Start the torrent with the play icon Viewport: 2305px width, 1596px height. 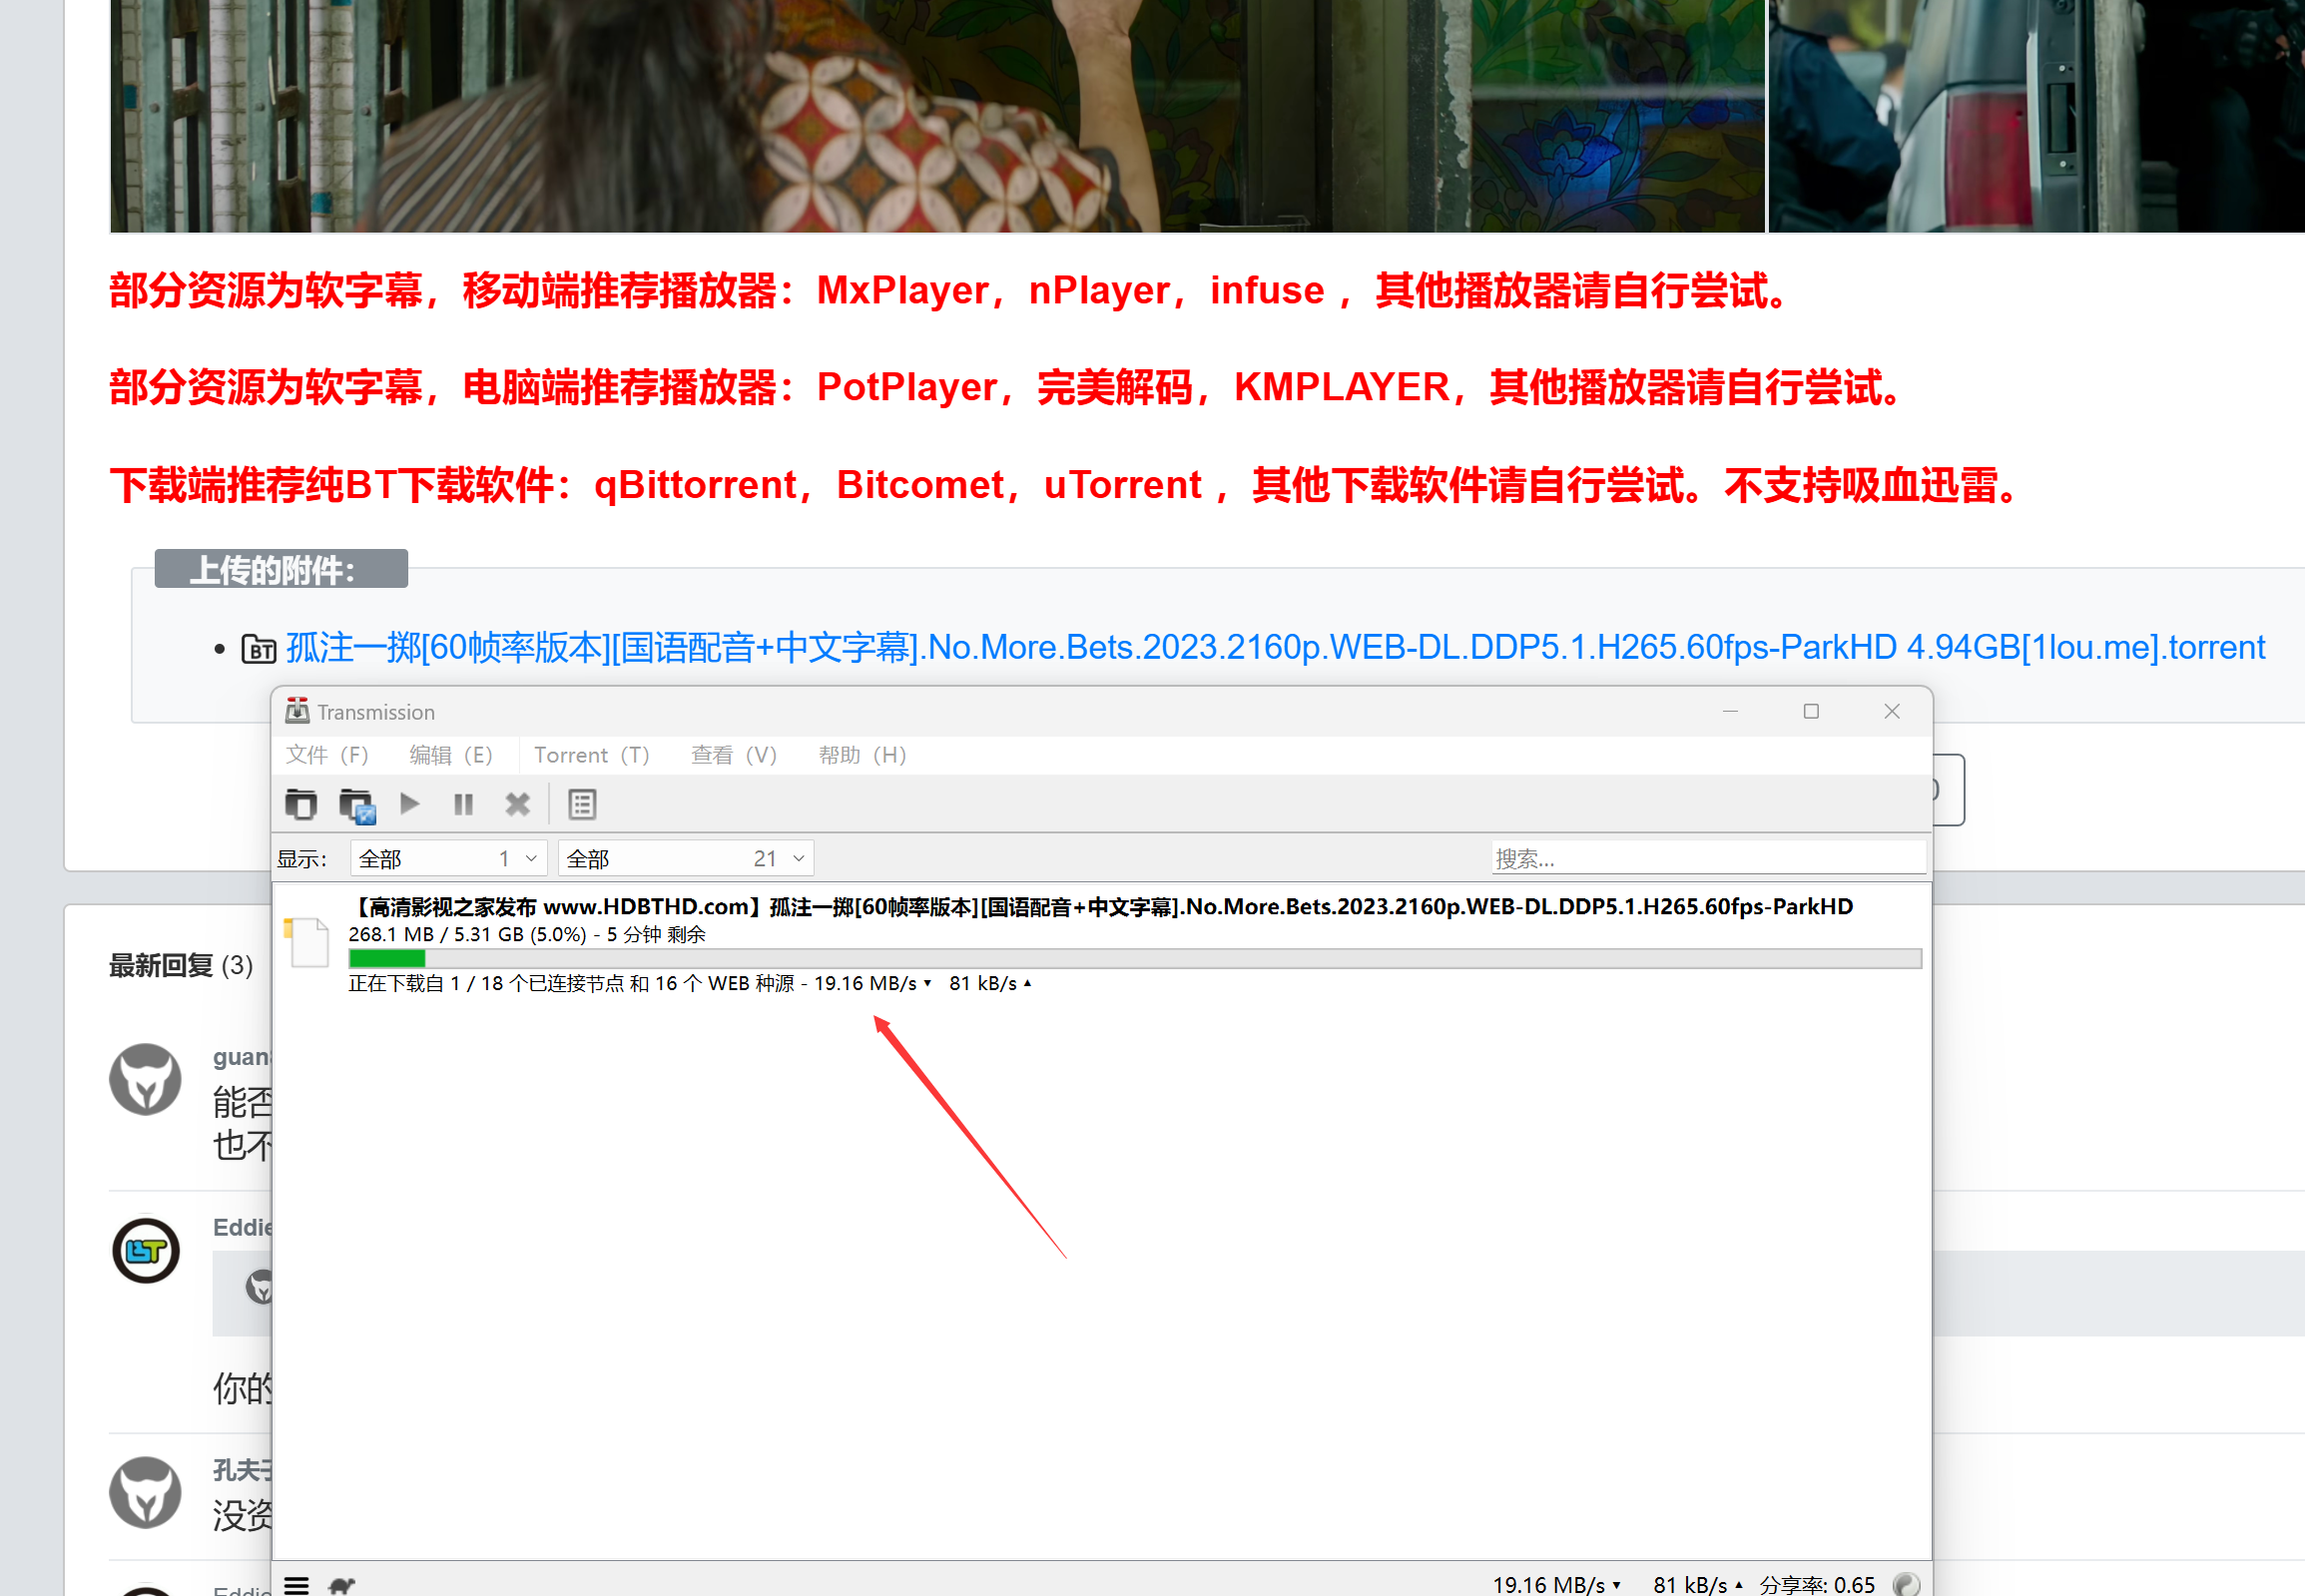tap(409, 803)
